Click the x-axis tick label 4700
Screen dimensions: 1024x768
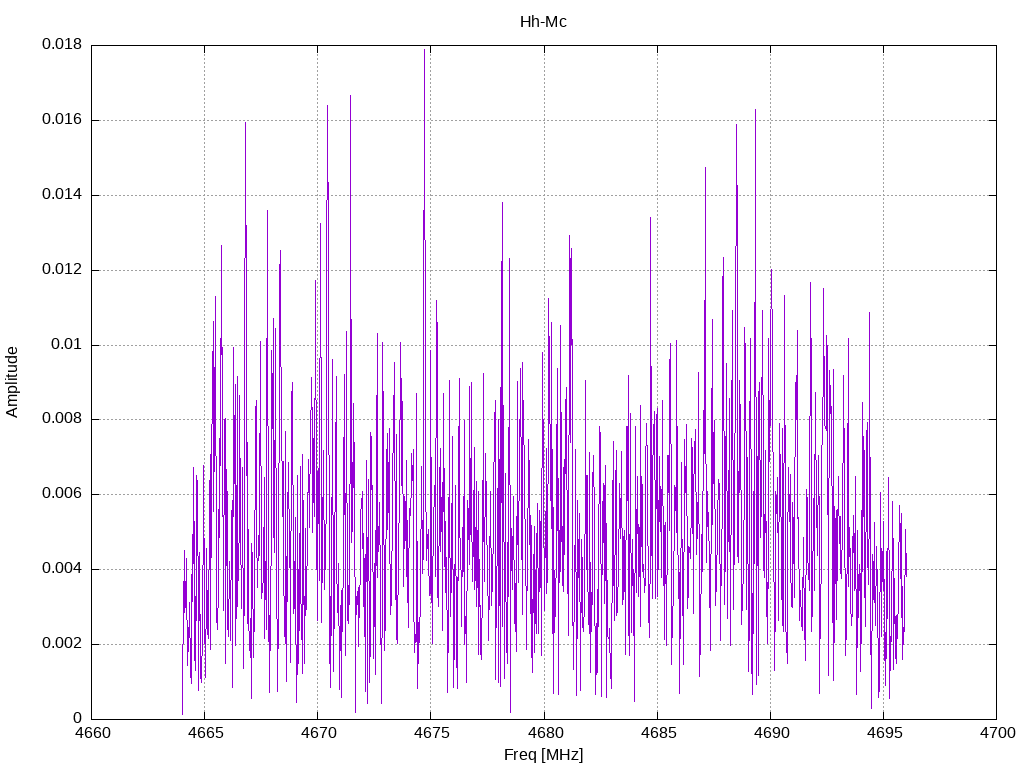(997, 733)
